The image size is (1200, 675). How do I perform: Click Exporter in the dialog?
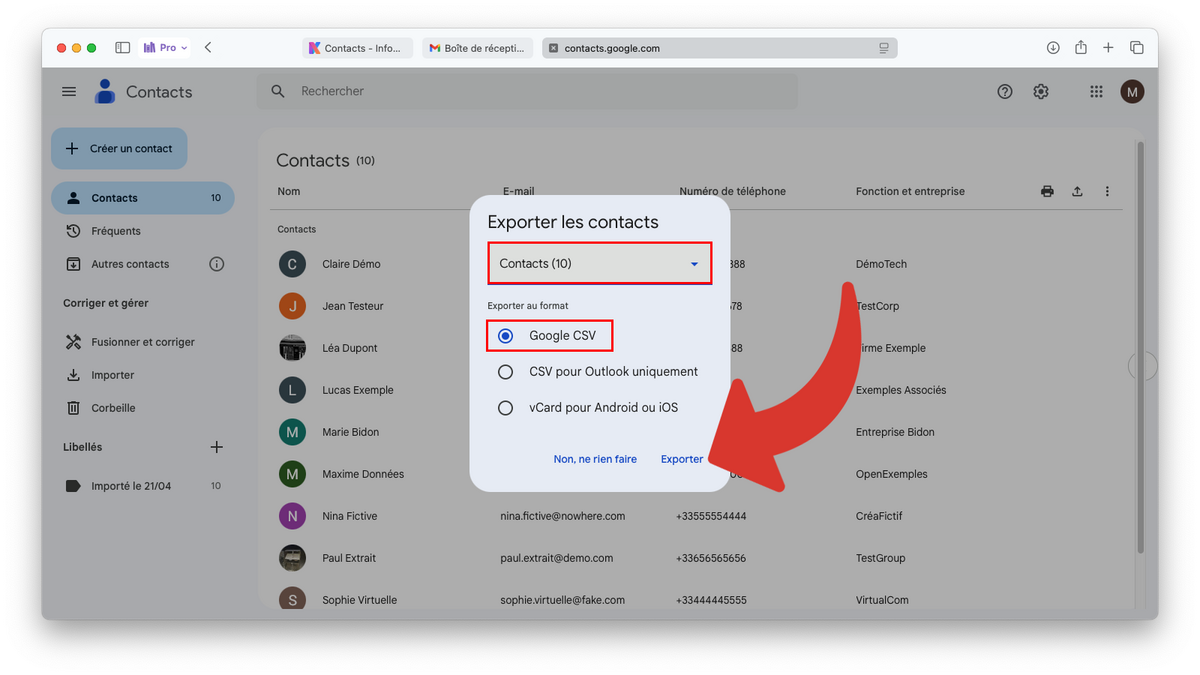point(682,459)
